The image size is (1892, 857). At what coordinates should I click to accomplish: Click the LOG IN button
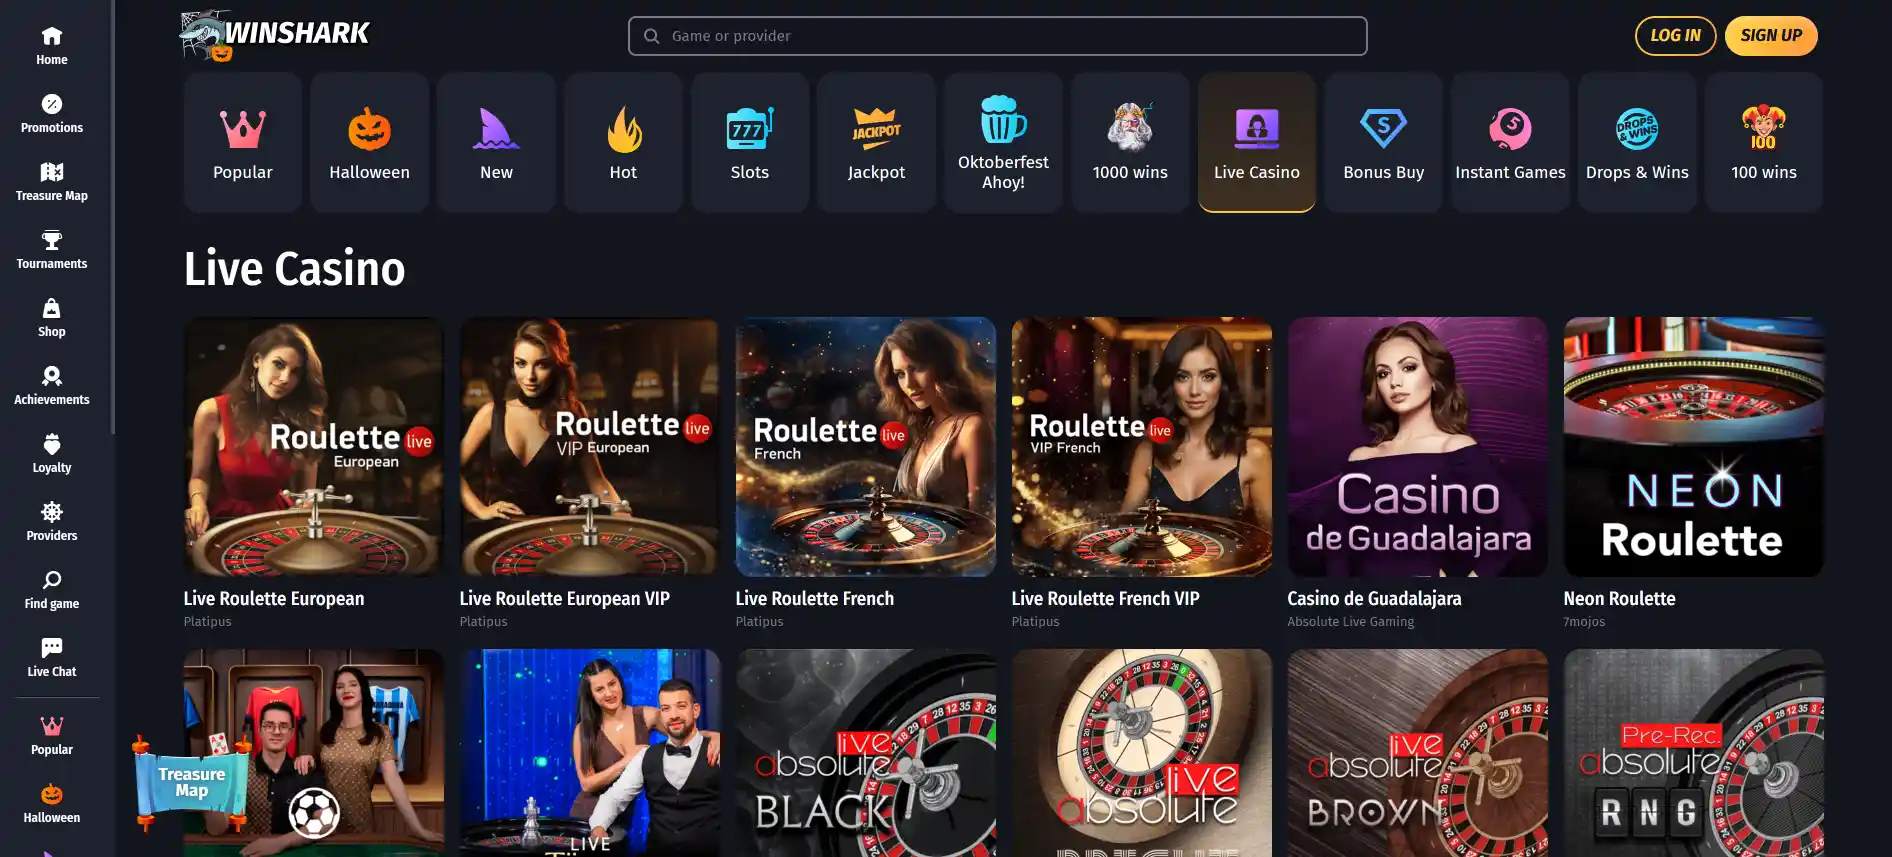pos(1675,36)
